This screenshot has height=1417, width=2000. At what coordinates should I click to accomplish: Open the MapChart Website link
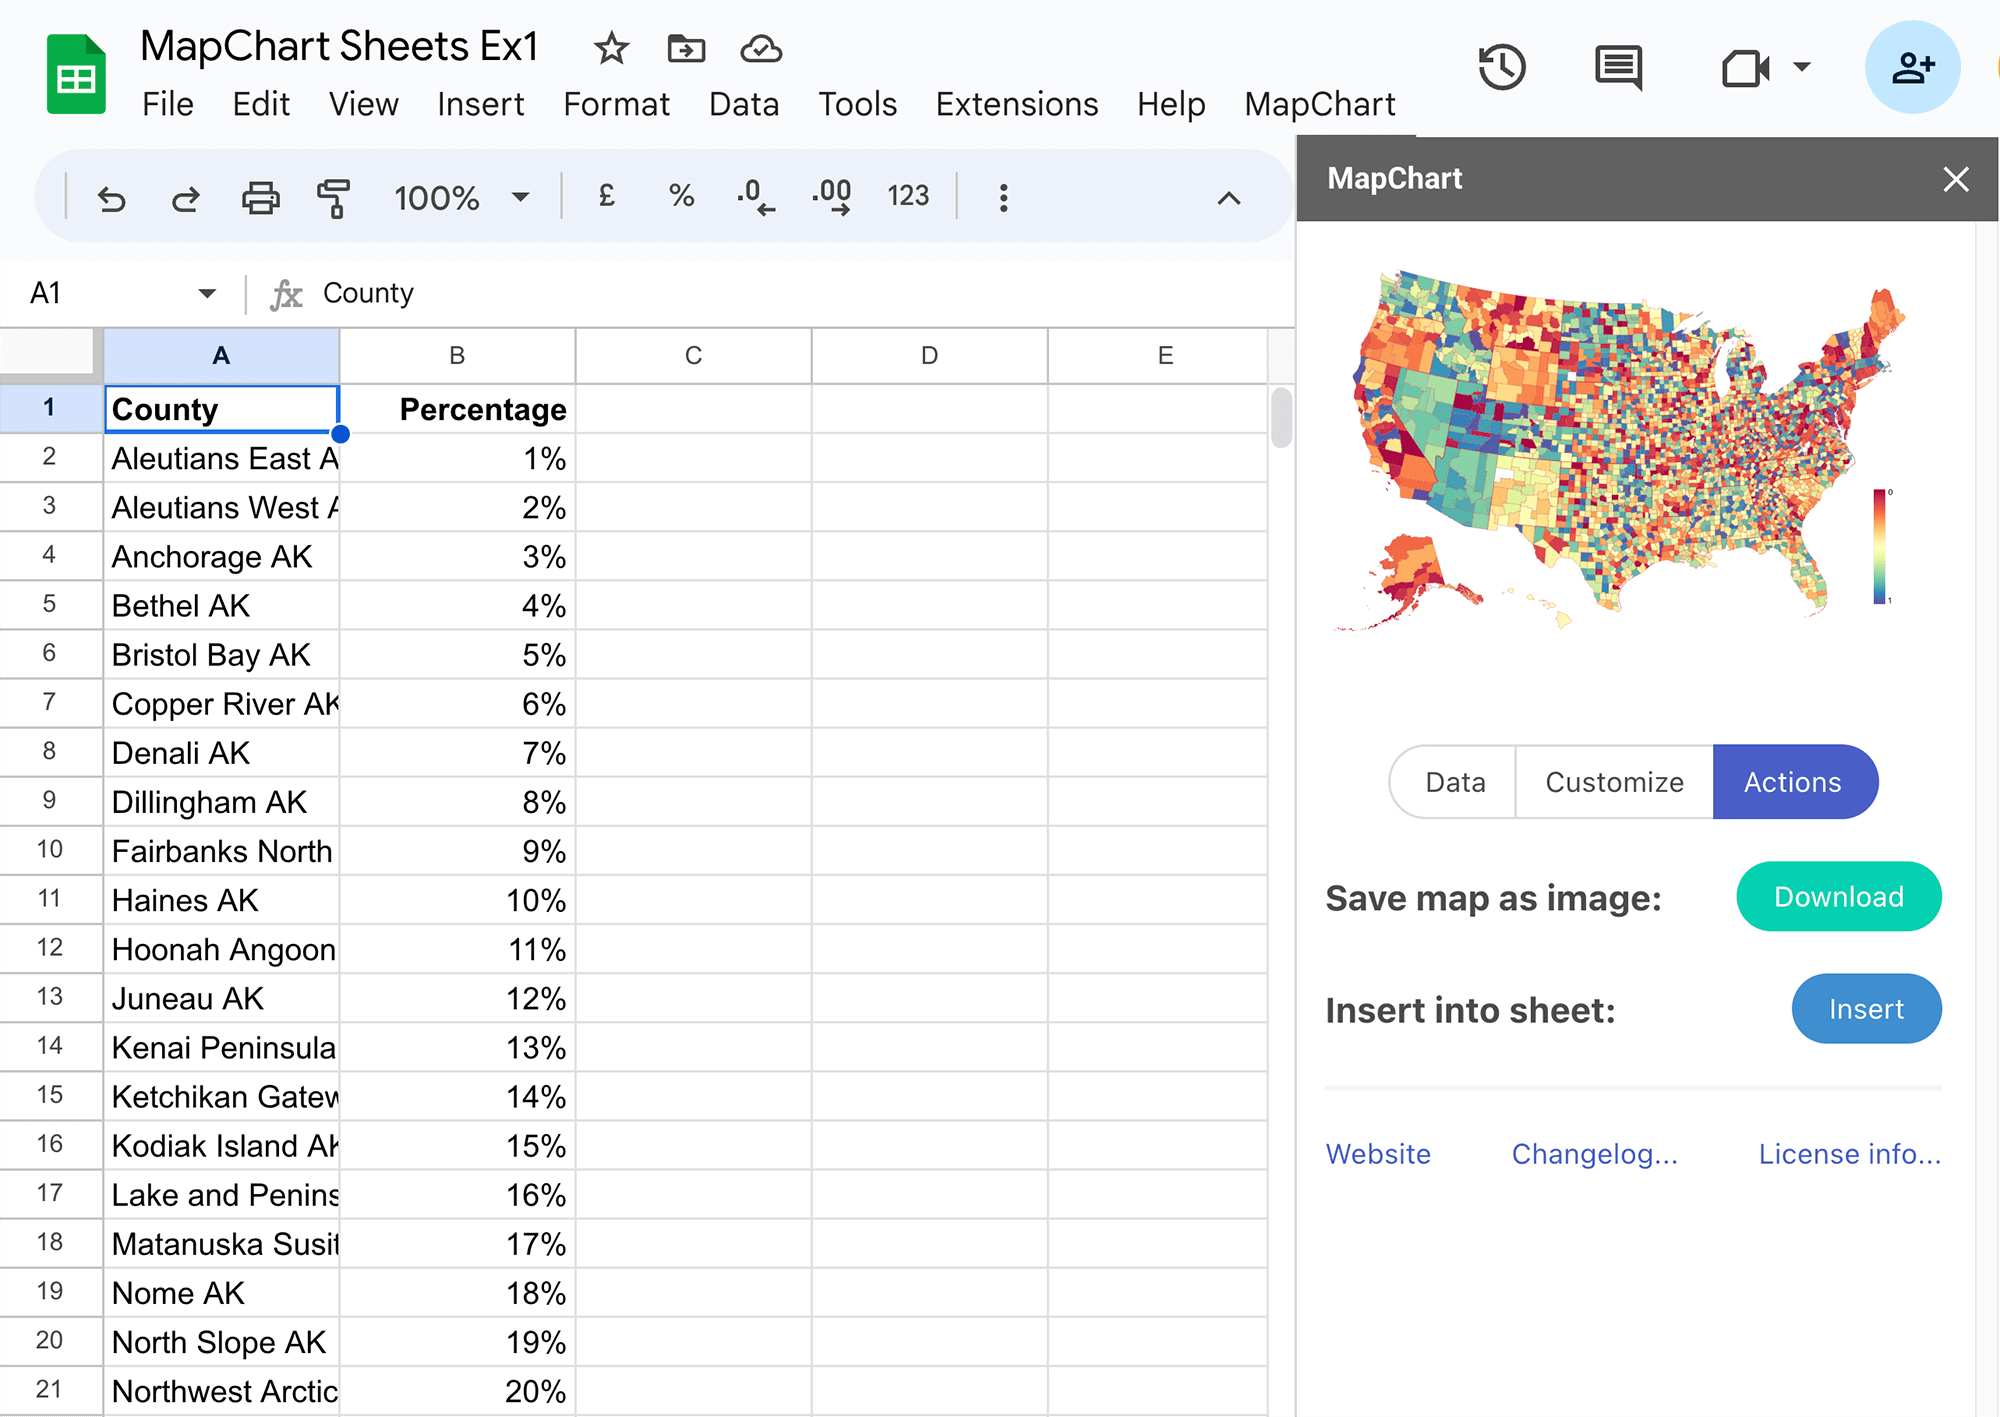pyautogui.click(x=1378, y=1153)
